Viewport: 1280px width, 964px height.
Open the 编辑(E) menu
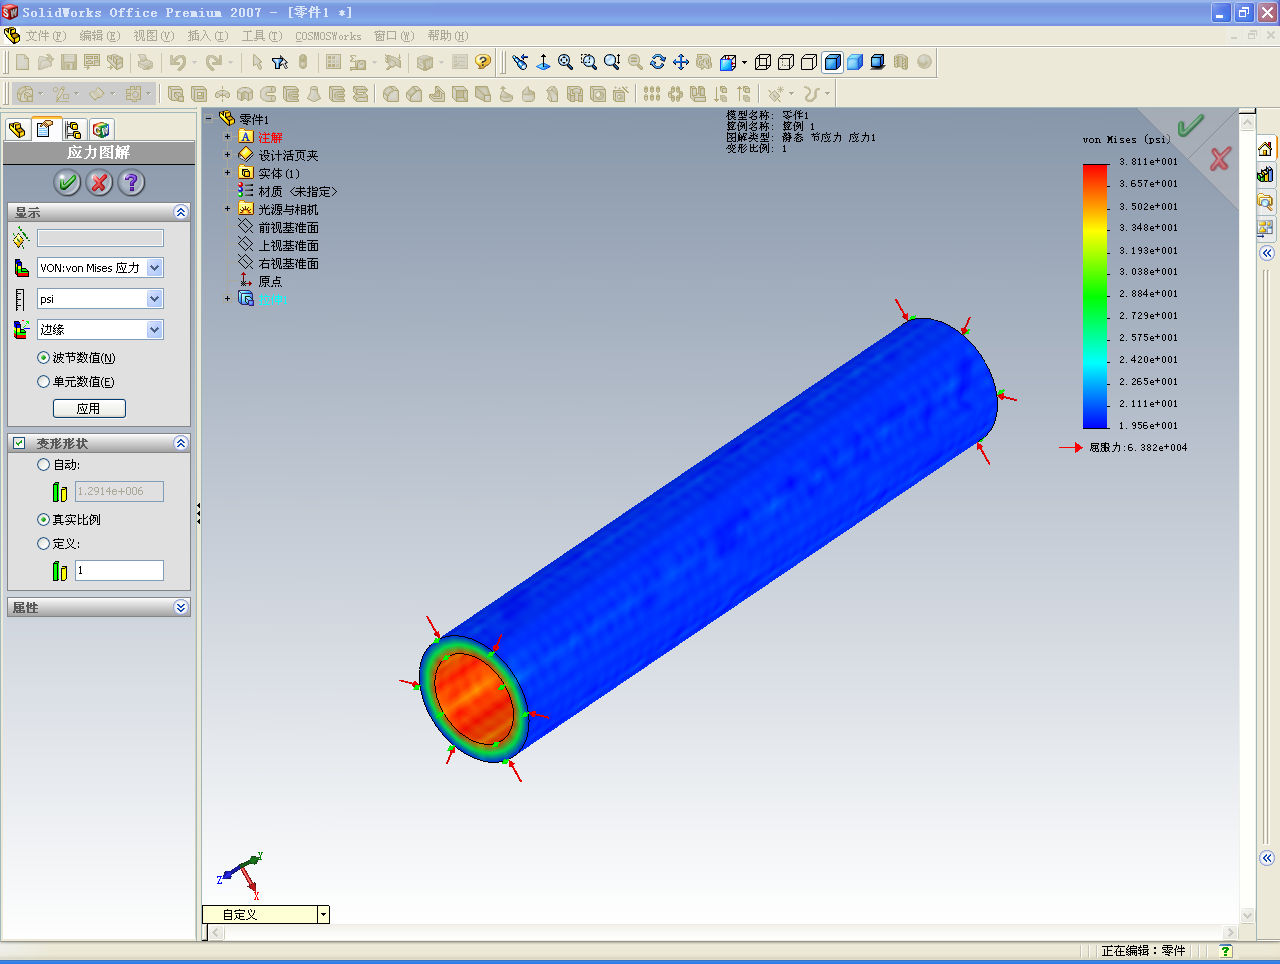tap(99, 36)
